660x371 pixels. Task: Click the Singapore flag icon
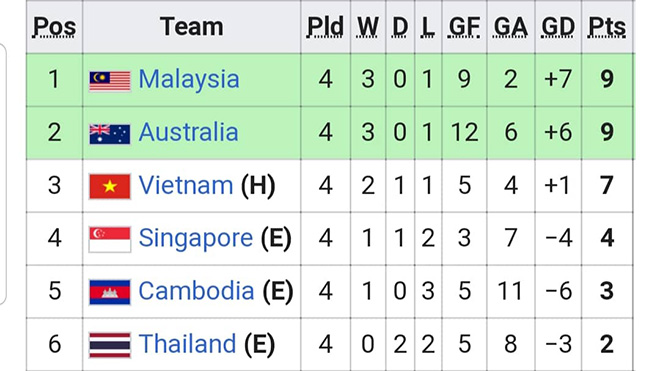point(110,239)
